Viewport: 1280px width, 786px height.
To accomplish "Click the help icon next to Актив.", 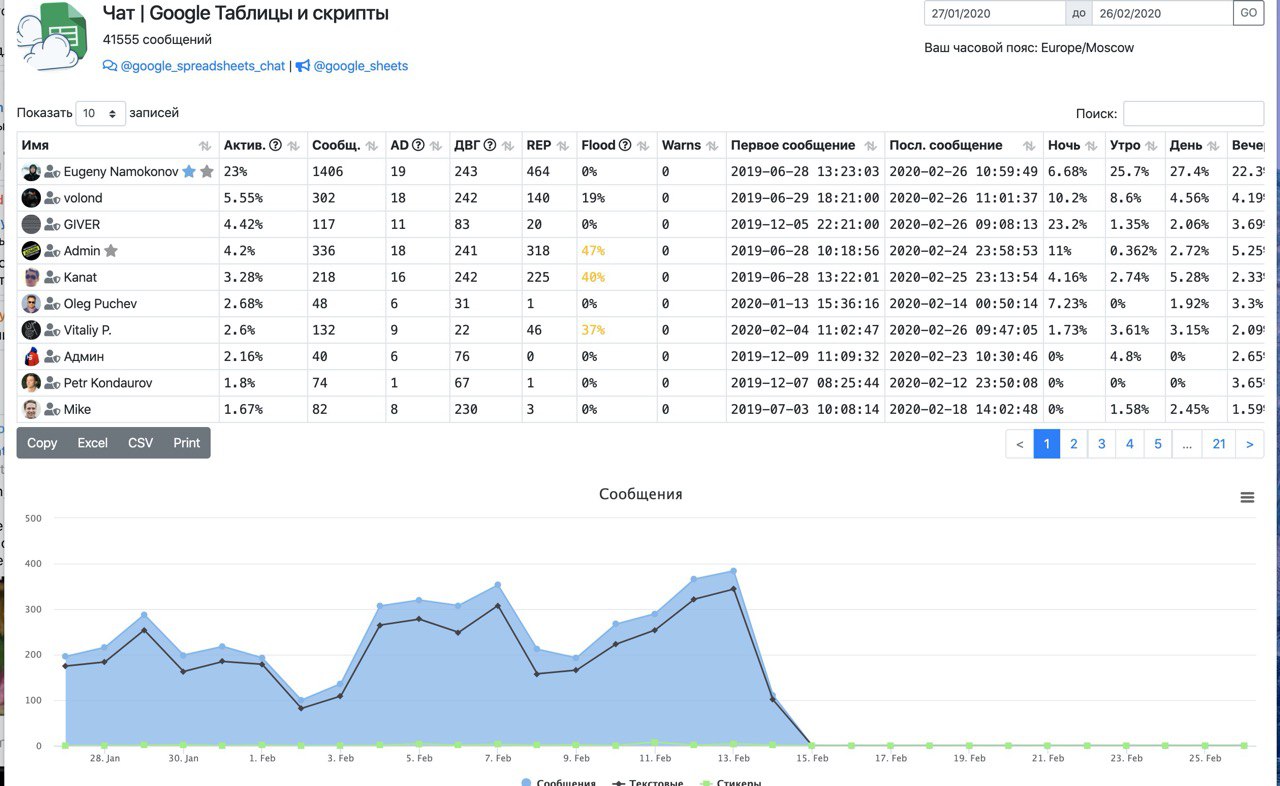I will pyautogui.click(x=276, y=145).
